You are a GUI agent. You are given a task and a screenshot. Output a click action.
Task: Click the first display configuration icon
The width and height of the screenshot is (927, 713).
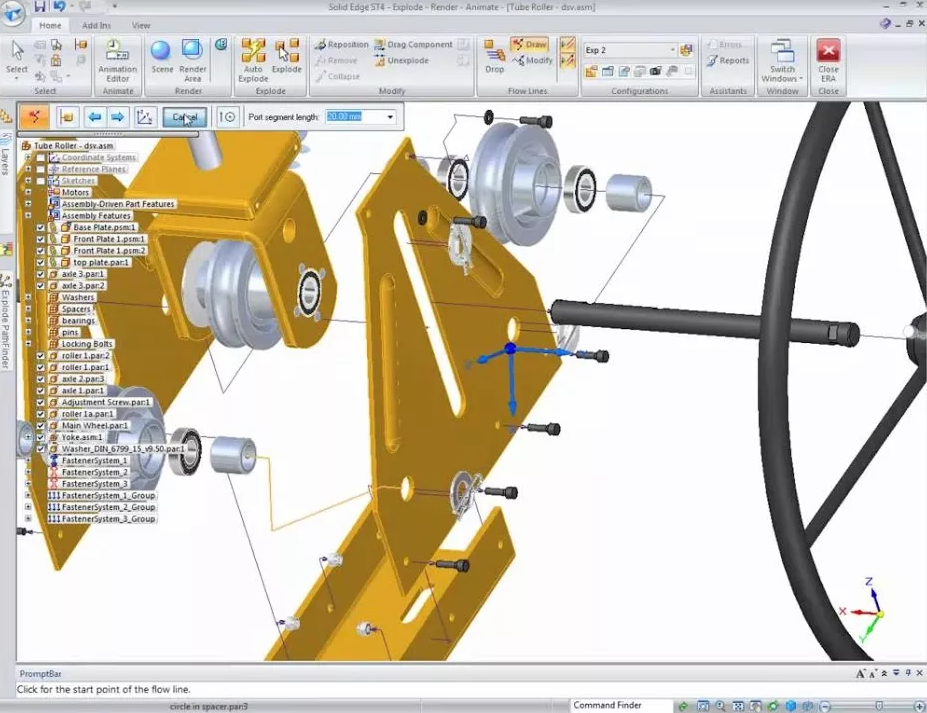tap(591, 72)
